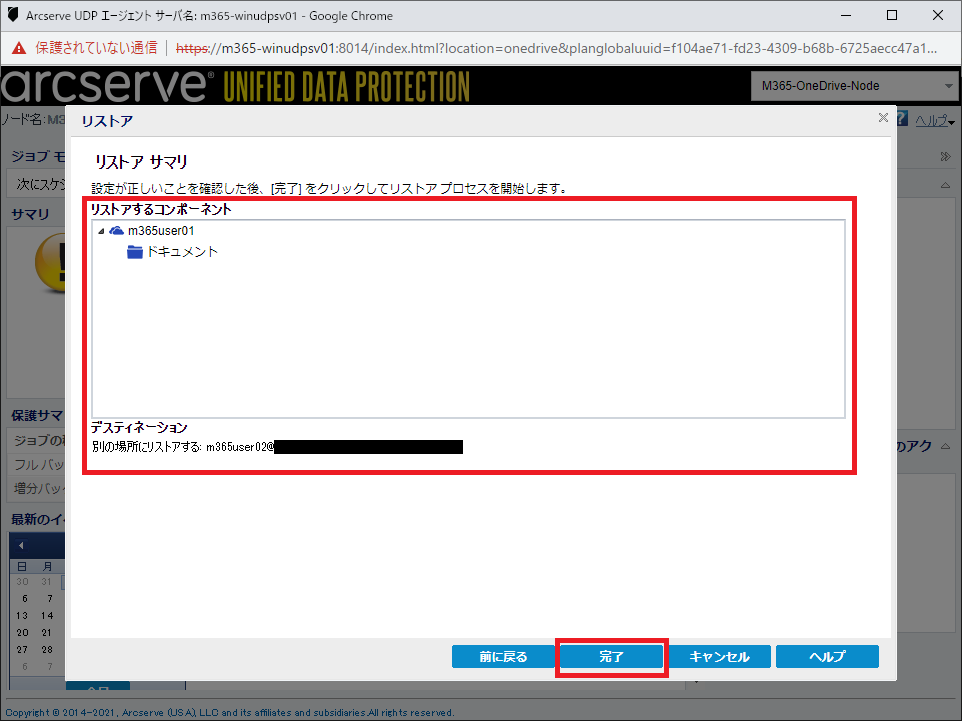Select day 14 in the calendar
The width and height of the screenshot is (962, 721).
[47, 615]
